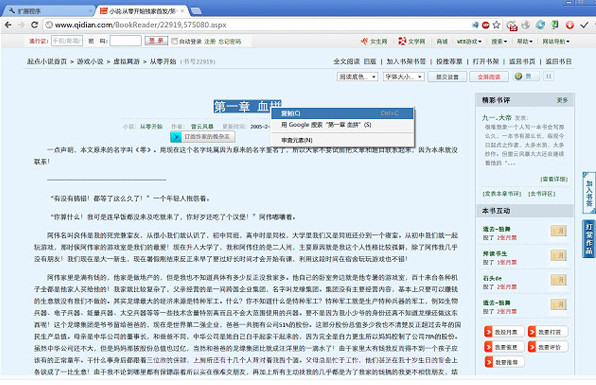Click the 文学网 icon link
596x385 pixels.
[x=412, y=41]
